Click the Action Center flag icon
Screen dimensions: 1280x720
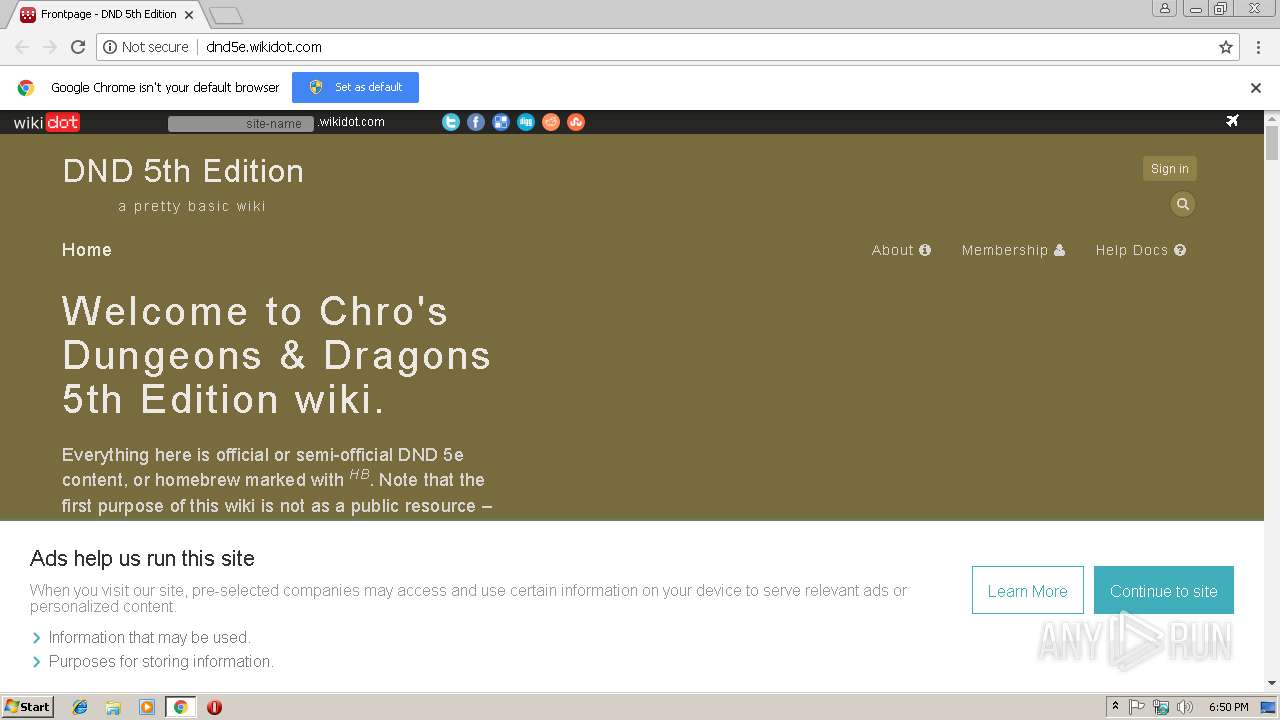click(x=1137, y=707)
